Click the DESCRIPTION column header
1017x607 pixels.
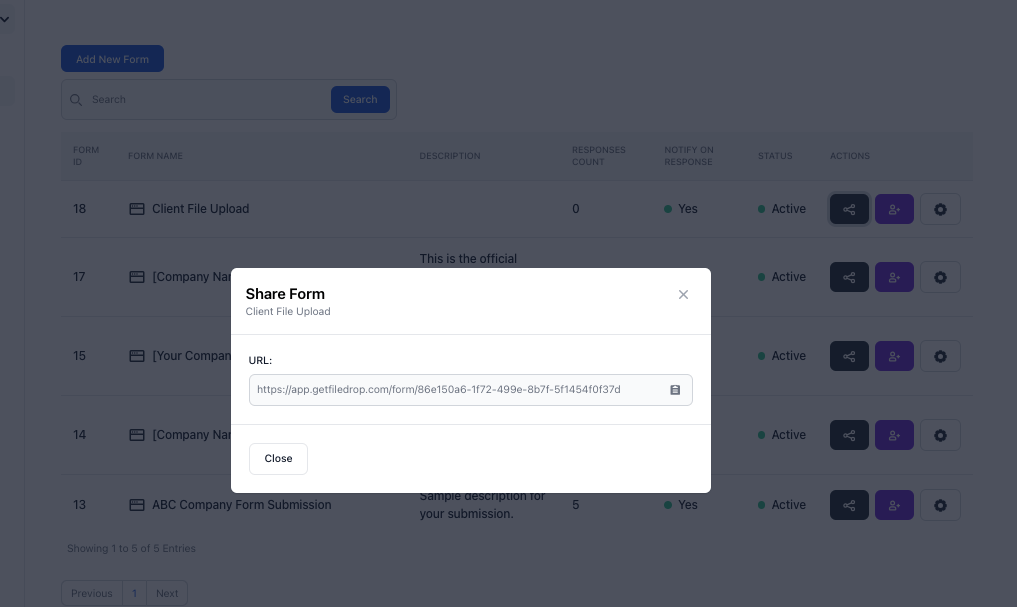click(449, 156)
